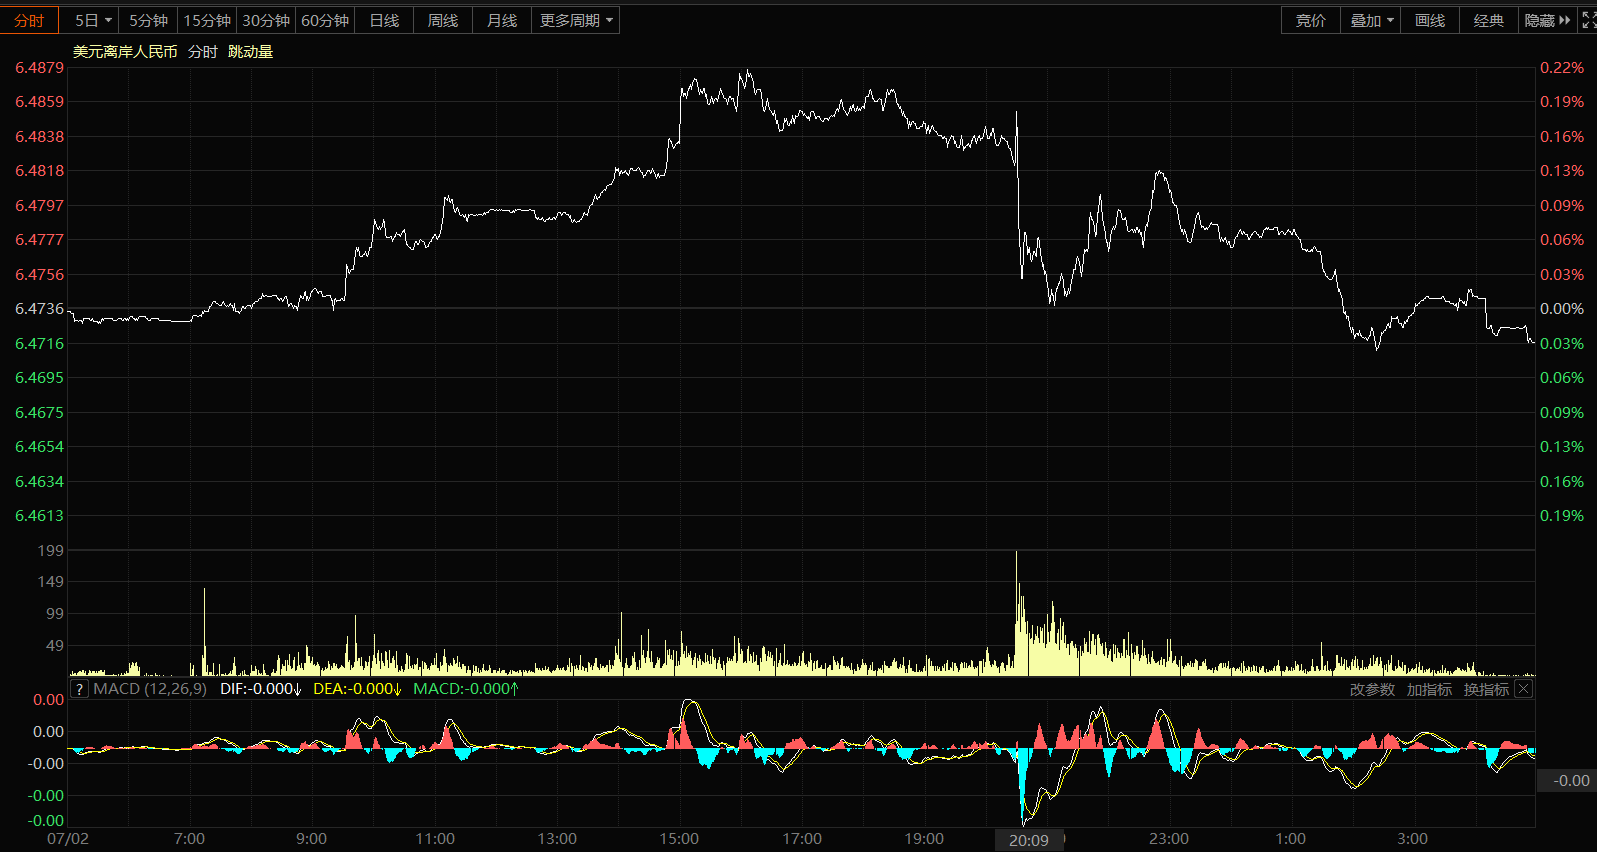
Task: Switch to the 5分钟 chart
Action: click(x=148, y=20)
